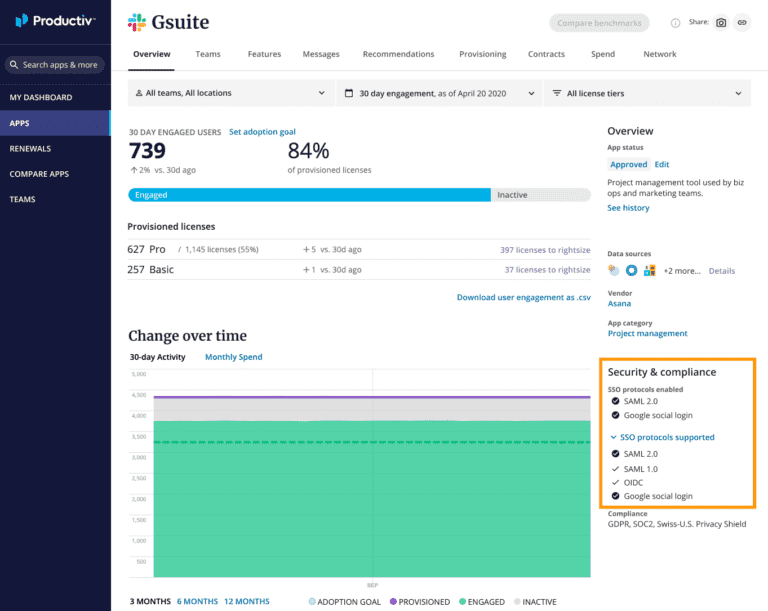This screenshot has width=768, height=611.
Task: Click 37 licenses to rightsize link
Action: [x=548, y=270]
